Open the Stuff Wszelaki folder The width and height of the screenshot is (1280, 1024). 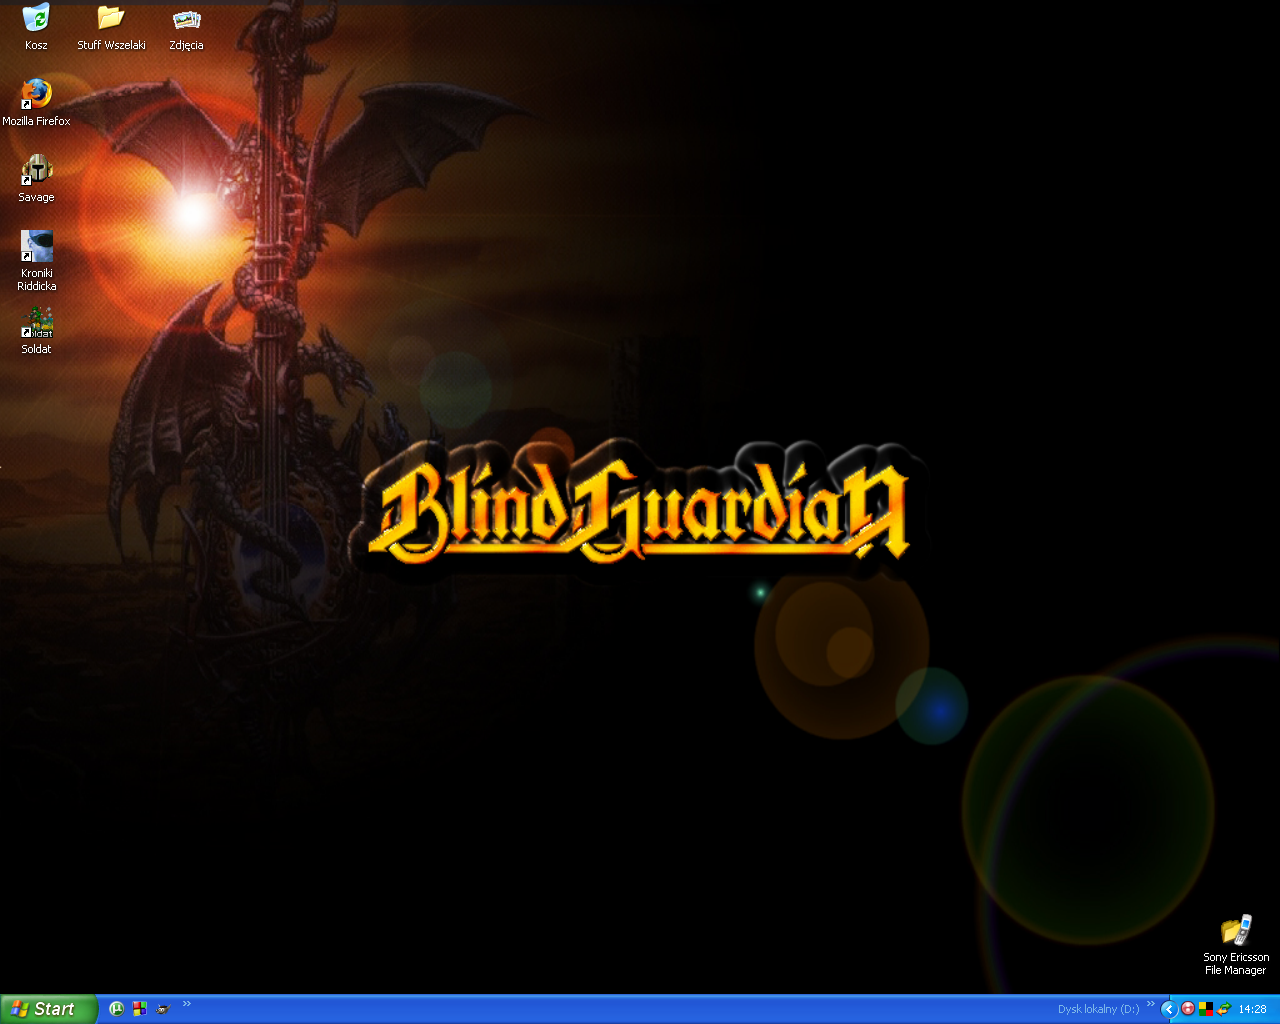click(x=111, y=19)
